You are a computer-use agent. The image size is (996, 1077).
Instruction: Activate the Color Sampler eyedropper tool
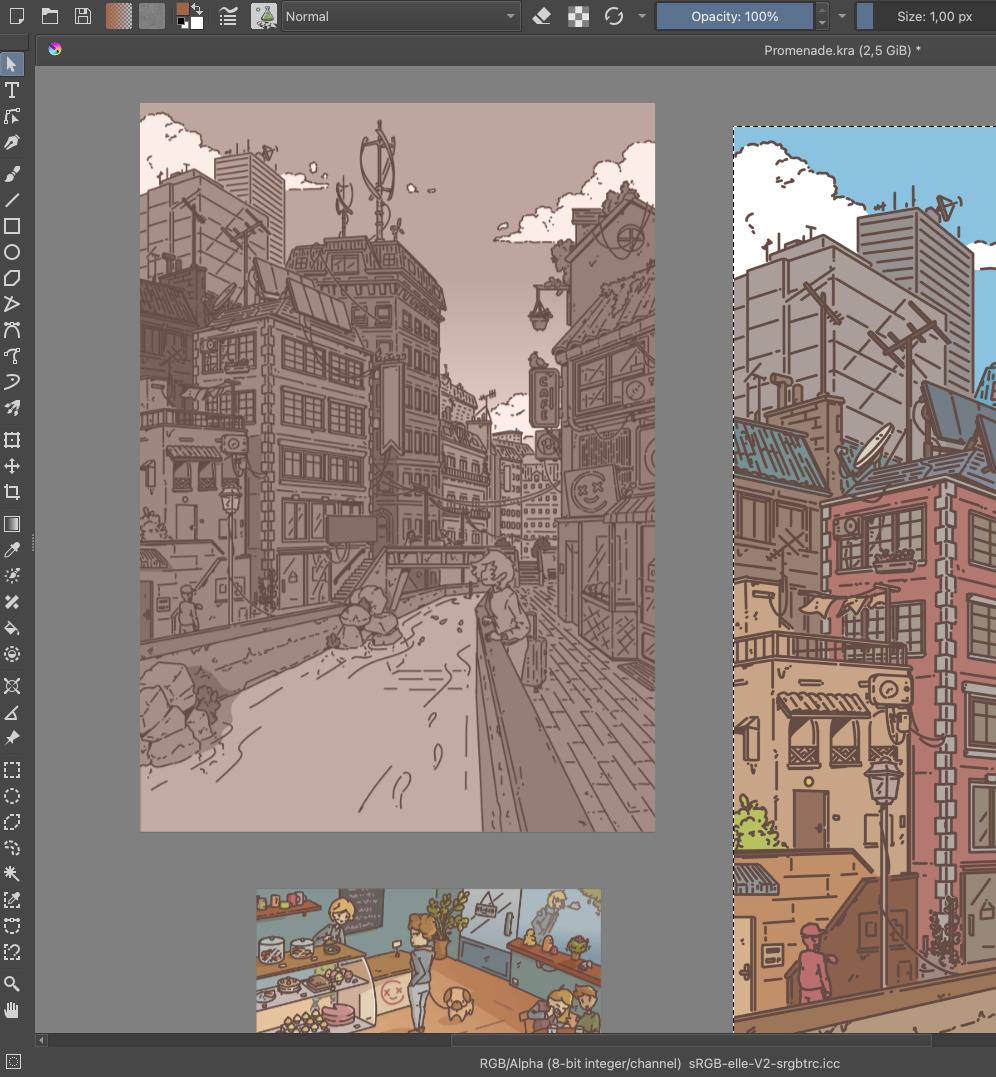tap(12, 550)
